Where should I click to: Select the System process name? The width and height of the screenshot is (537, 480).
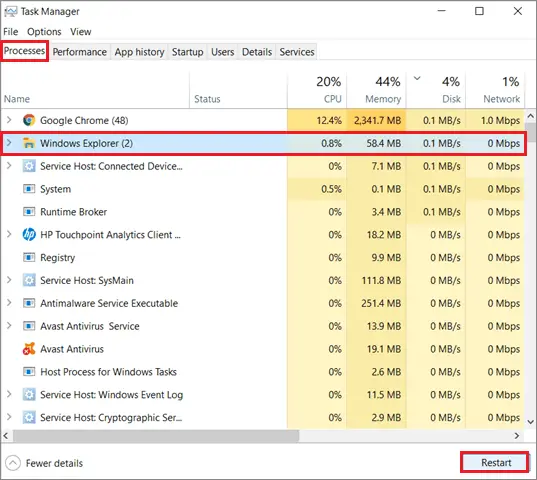pos(55,189)
